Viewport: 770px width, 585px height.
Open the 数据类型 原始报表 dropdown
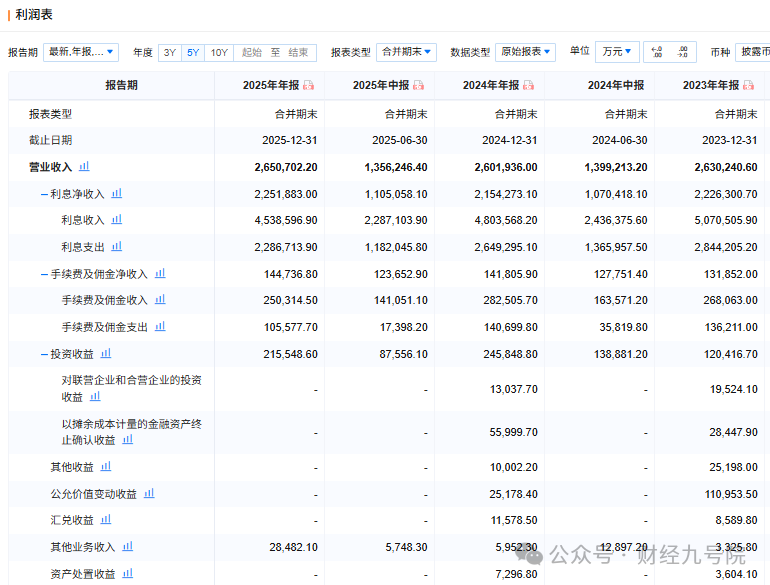pyautogui.click(x=525, y=52)
